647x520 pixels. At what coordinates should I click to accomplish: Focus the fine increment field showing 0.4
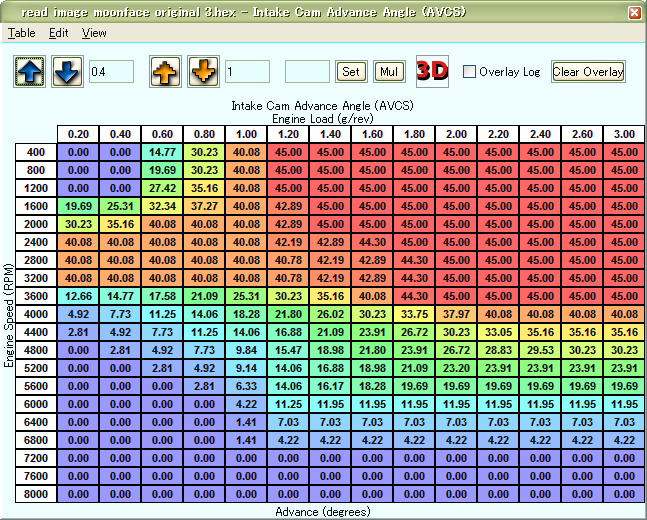click(111, 72)
